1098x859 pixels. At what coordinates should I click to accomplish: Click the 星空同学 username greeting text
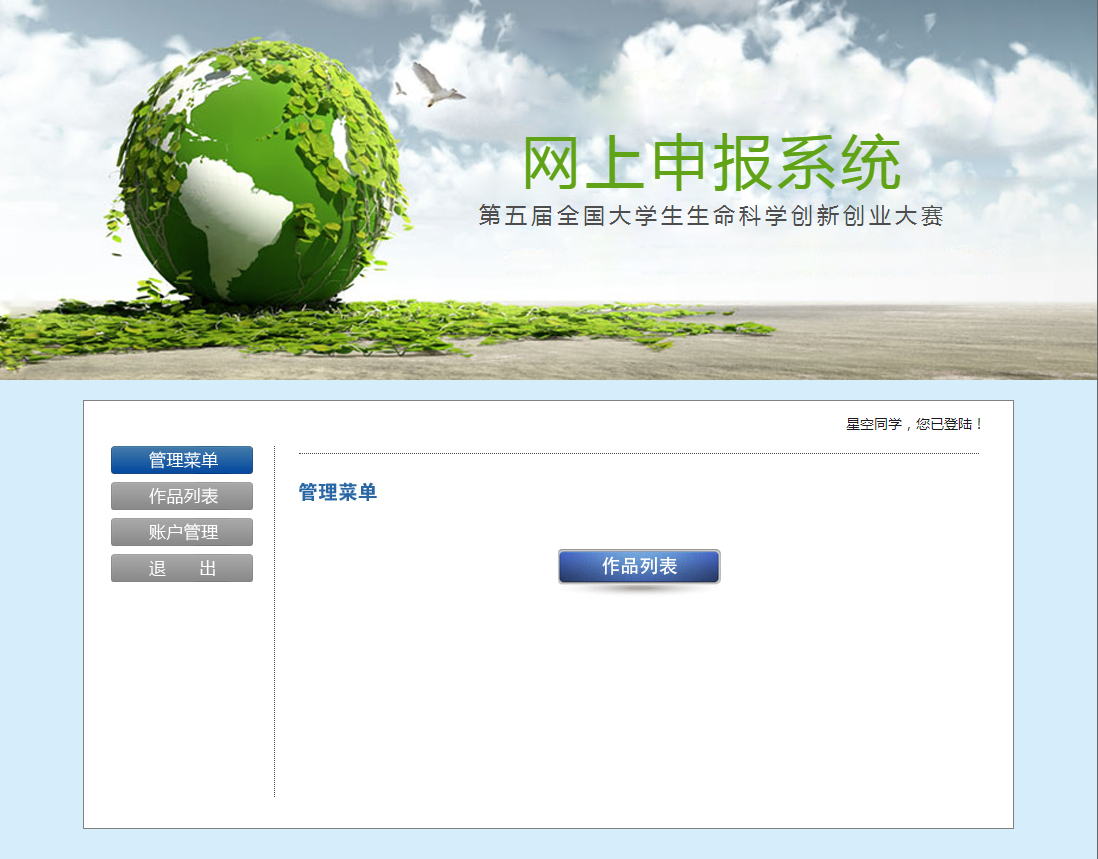click(873, 424)
